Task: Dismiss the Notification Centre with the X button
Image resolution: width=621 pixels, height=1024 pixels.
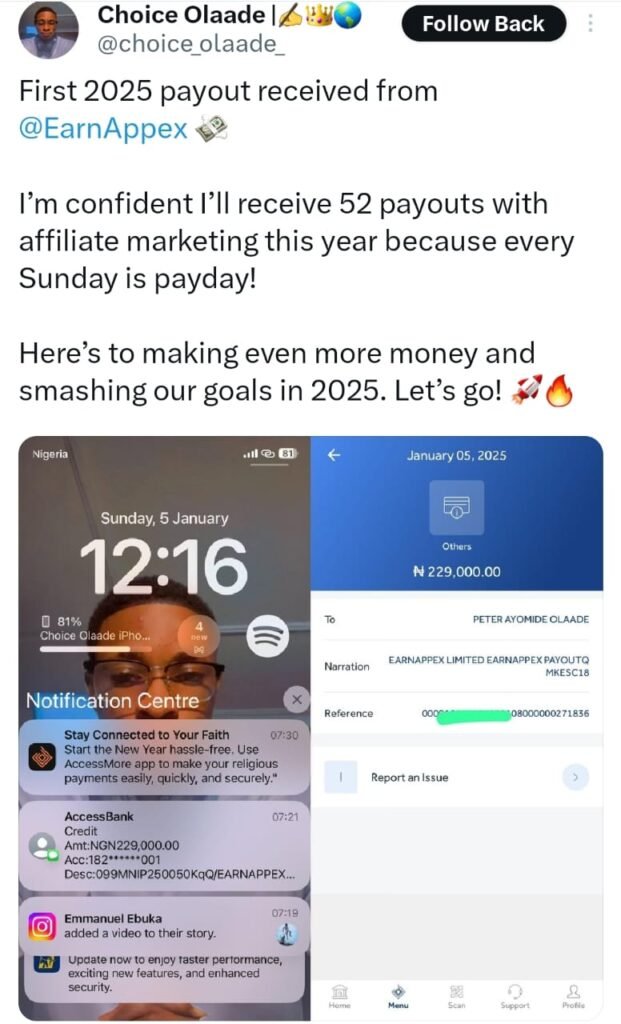Action: tap(296, 700)
